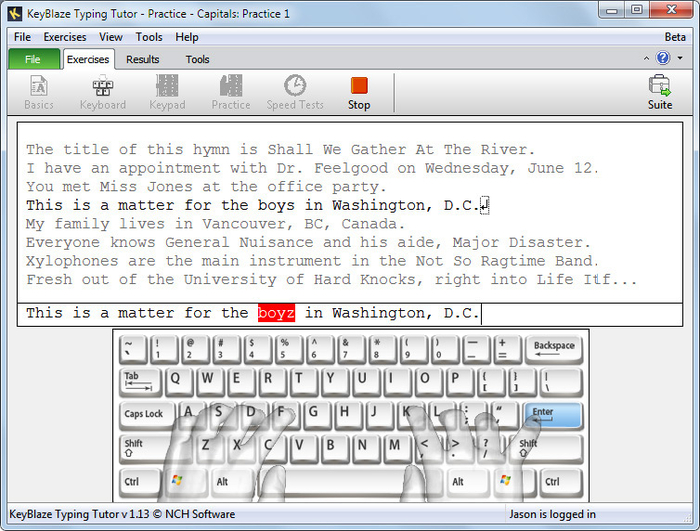Click the line 'You met Miss Jones at the office party.'
Screen dimensions: 700x531
(x=206, y=187)
